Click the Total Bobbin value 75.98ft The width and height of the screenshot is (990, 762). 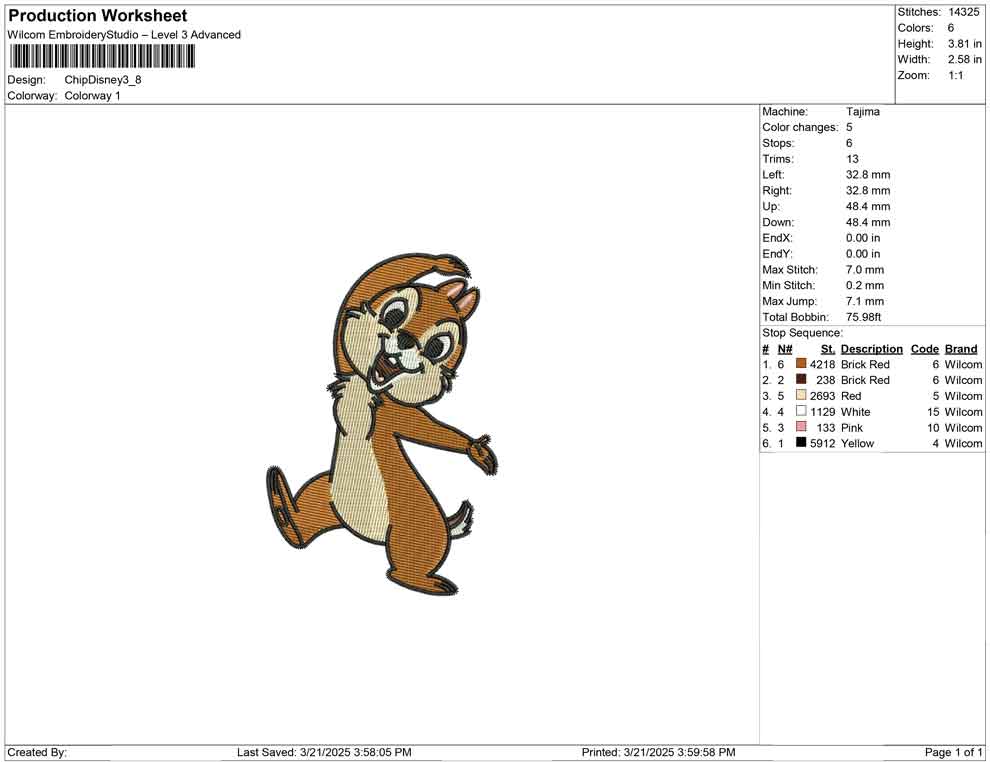(864, 316)
